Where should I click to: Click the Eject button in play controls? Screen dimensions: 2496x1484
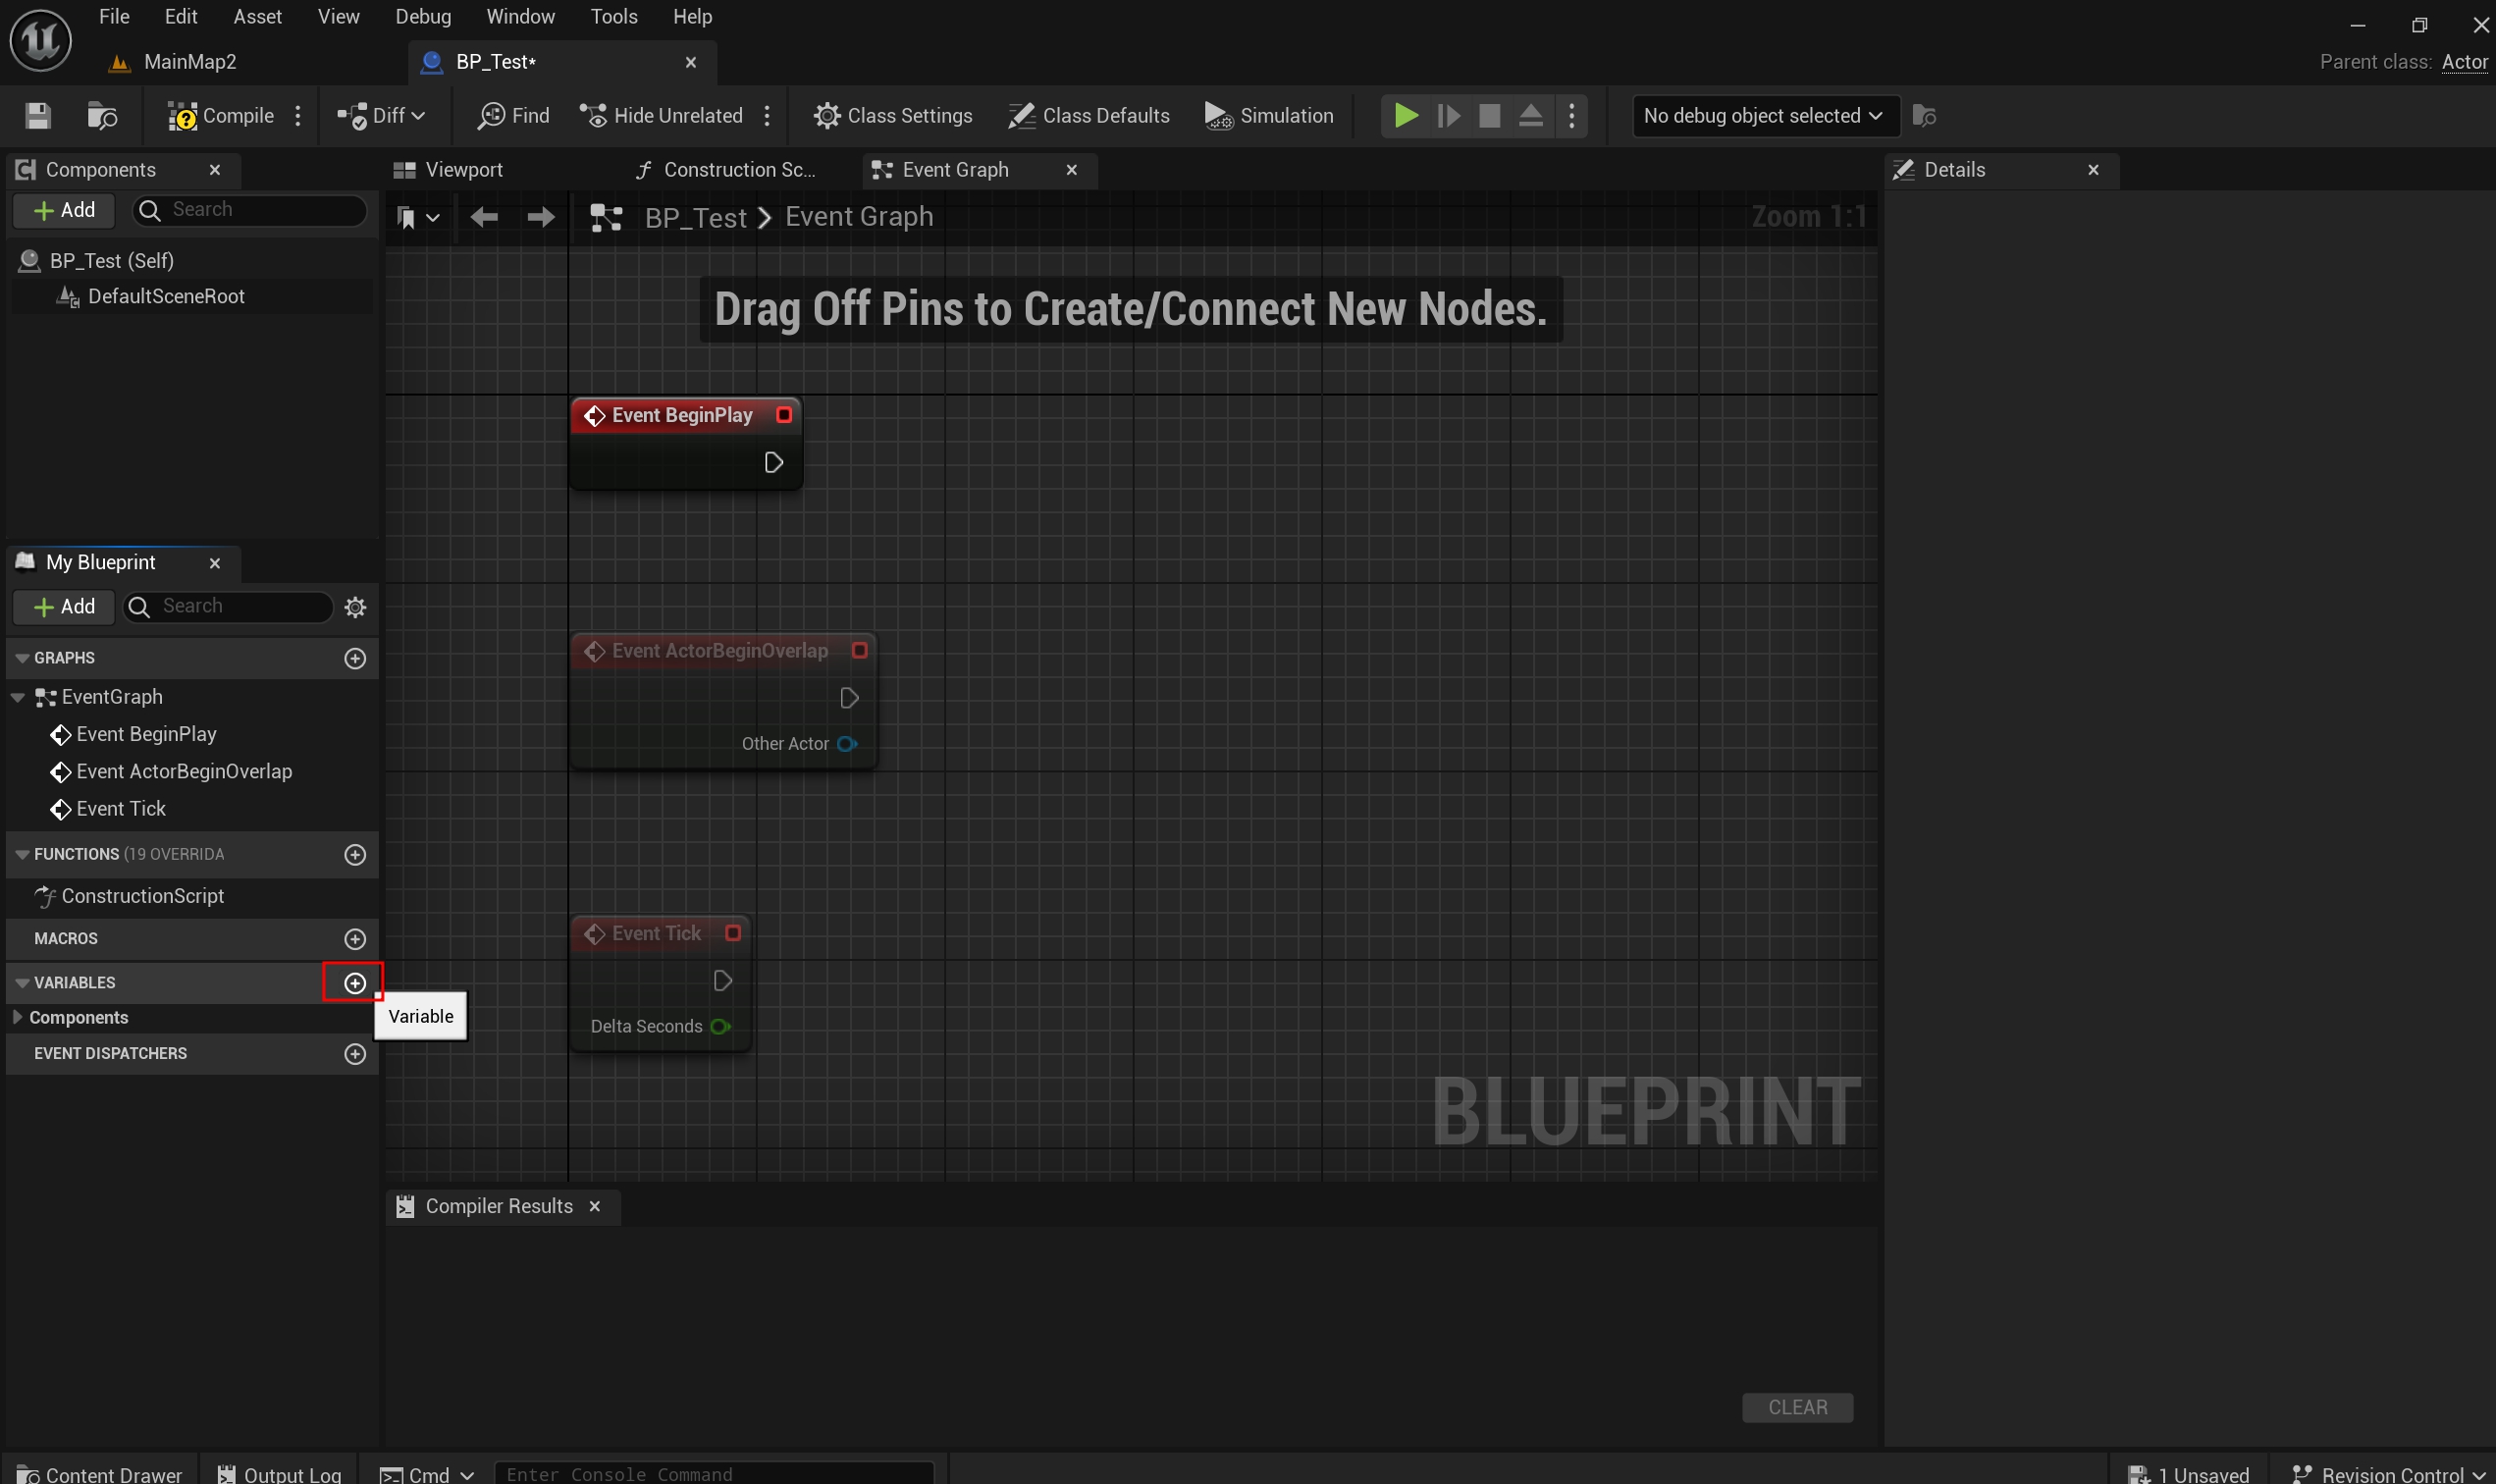coord(1530,116)
